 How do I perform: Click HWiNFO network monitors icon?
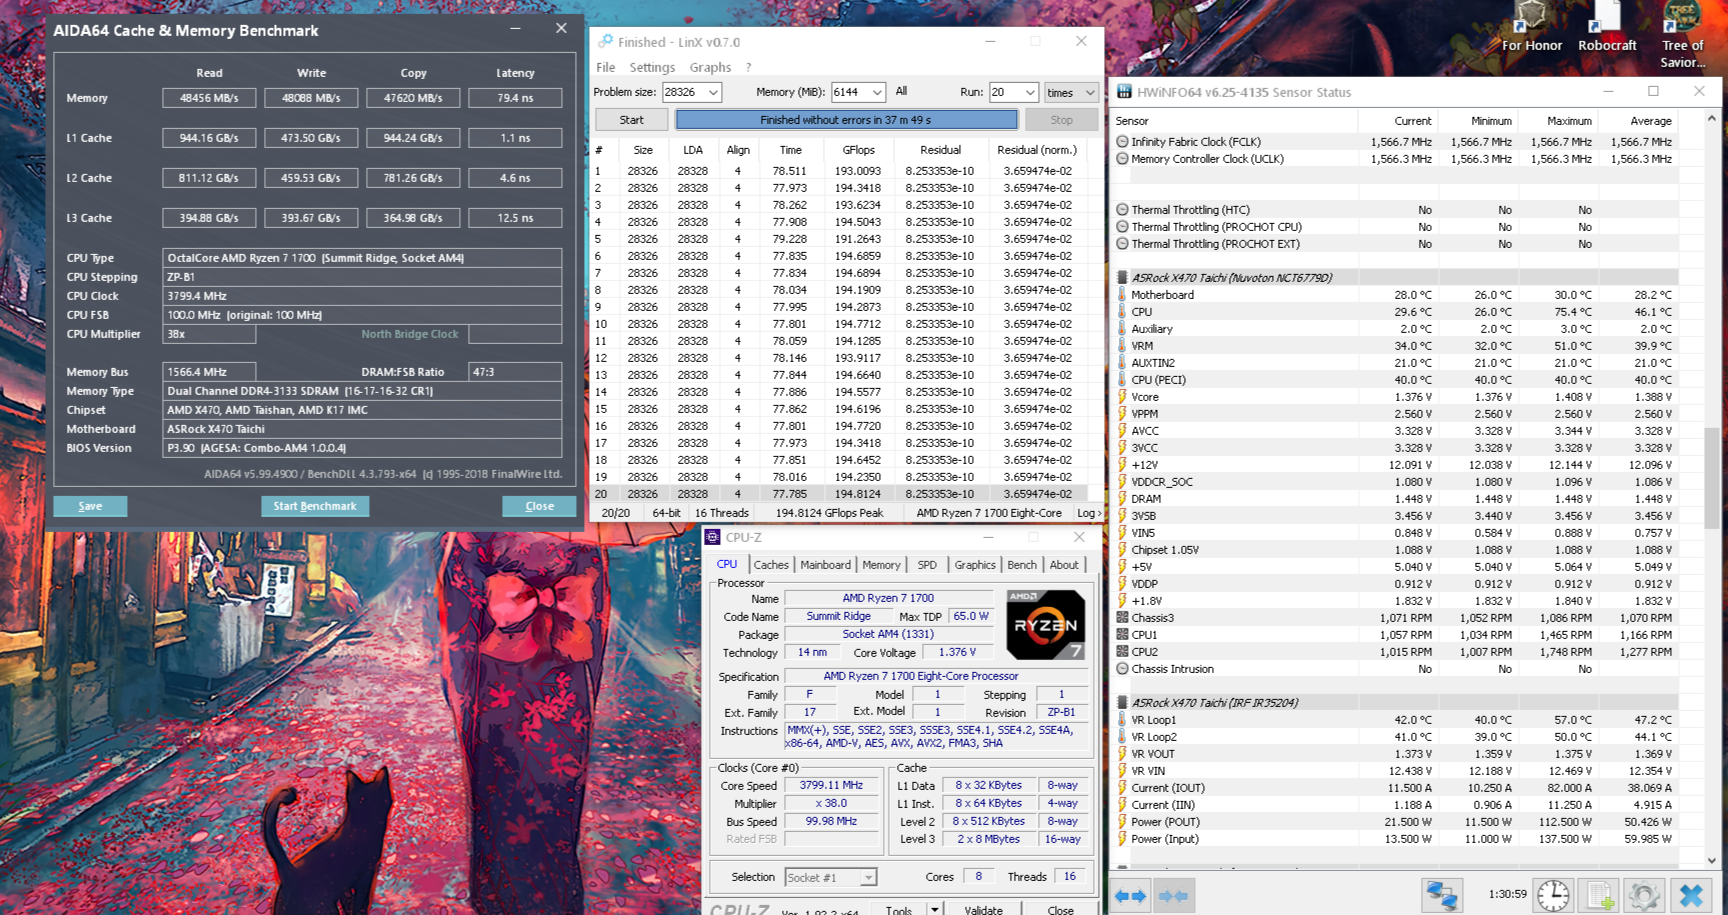[1442, 894]
